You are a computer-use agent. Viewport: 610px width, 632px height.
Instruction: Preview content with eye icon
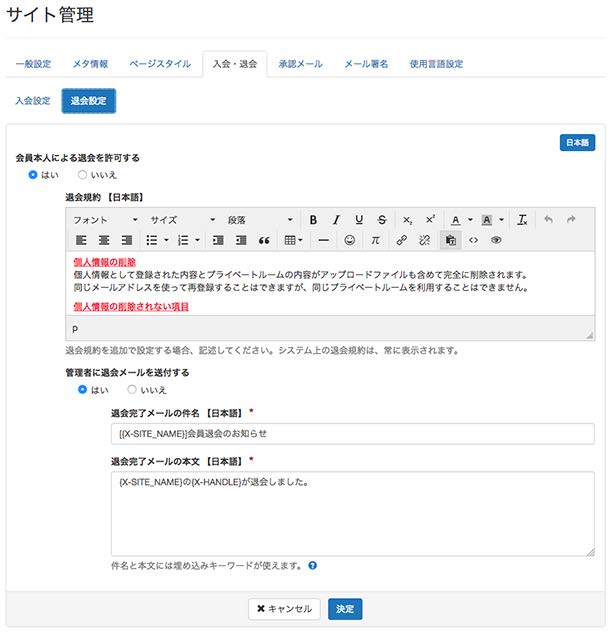tap(496, 240)
